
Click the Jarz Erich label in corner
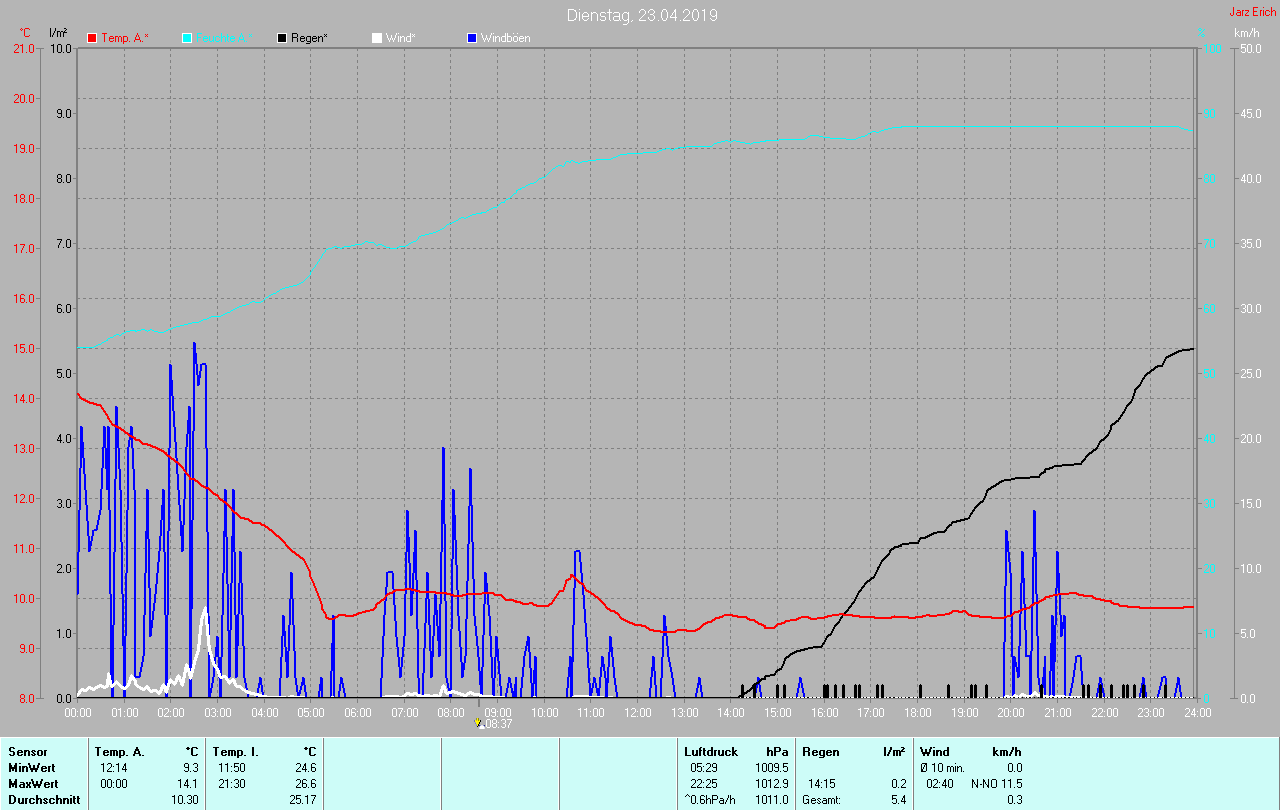tap(1253, 12)
